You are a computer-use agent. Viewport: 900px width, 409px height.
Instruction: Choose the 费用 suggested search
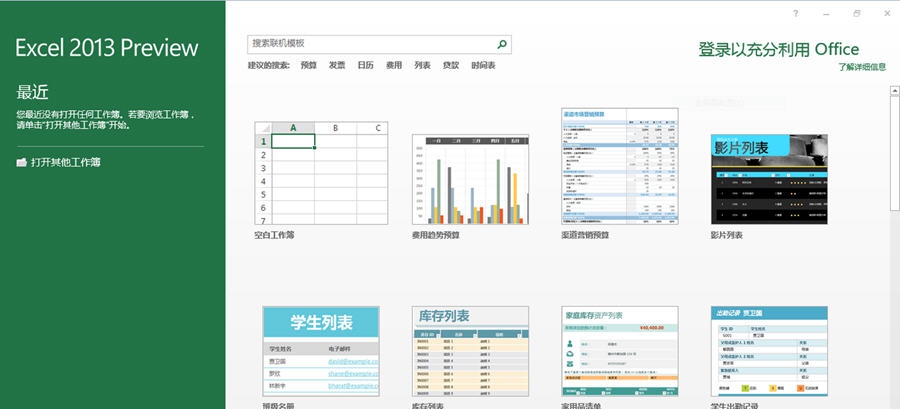[394, 65]
